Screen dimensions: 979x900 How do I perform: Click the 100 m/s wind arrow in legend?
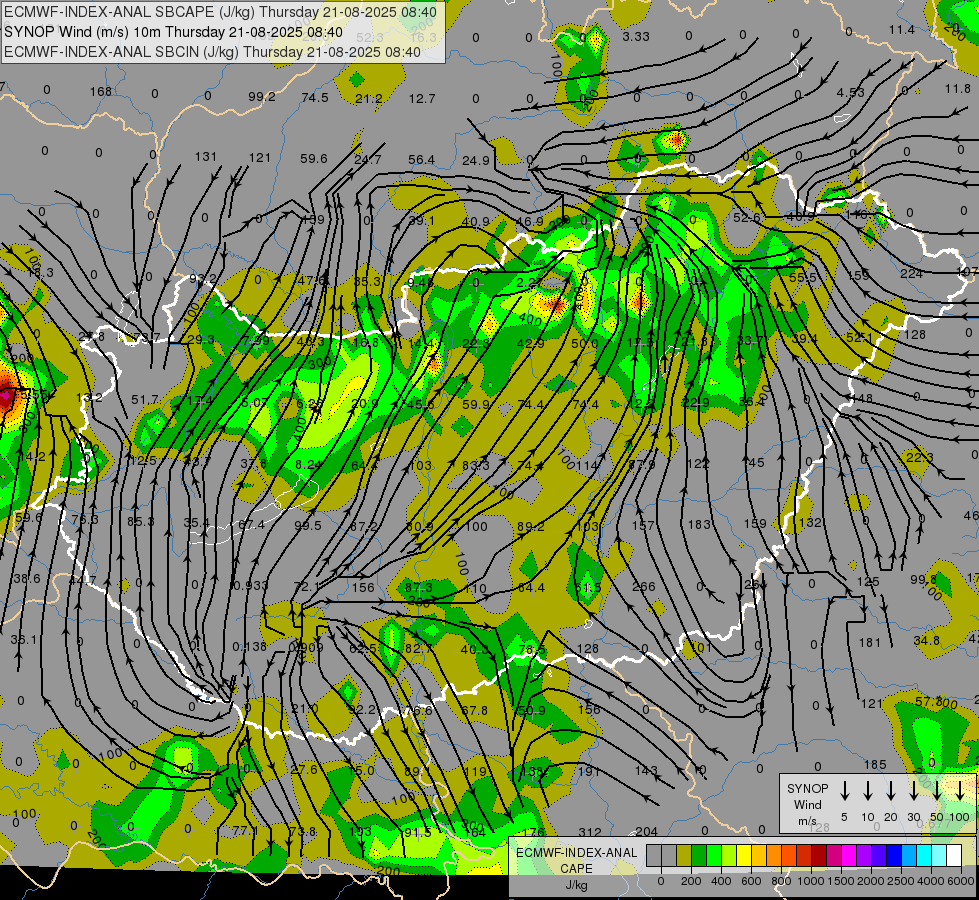960,791
